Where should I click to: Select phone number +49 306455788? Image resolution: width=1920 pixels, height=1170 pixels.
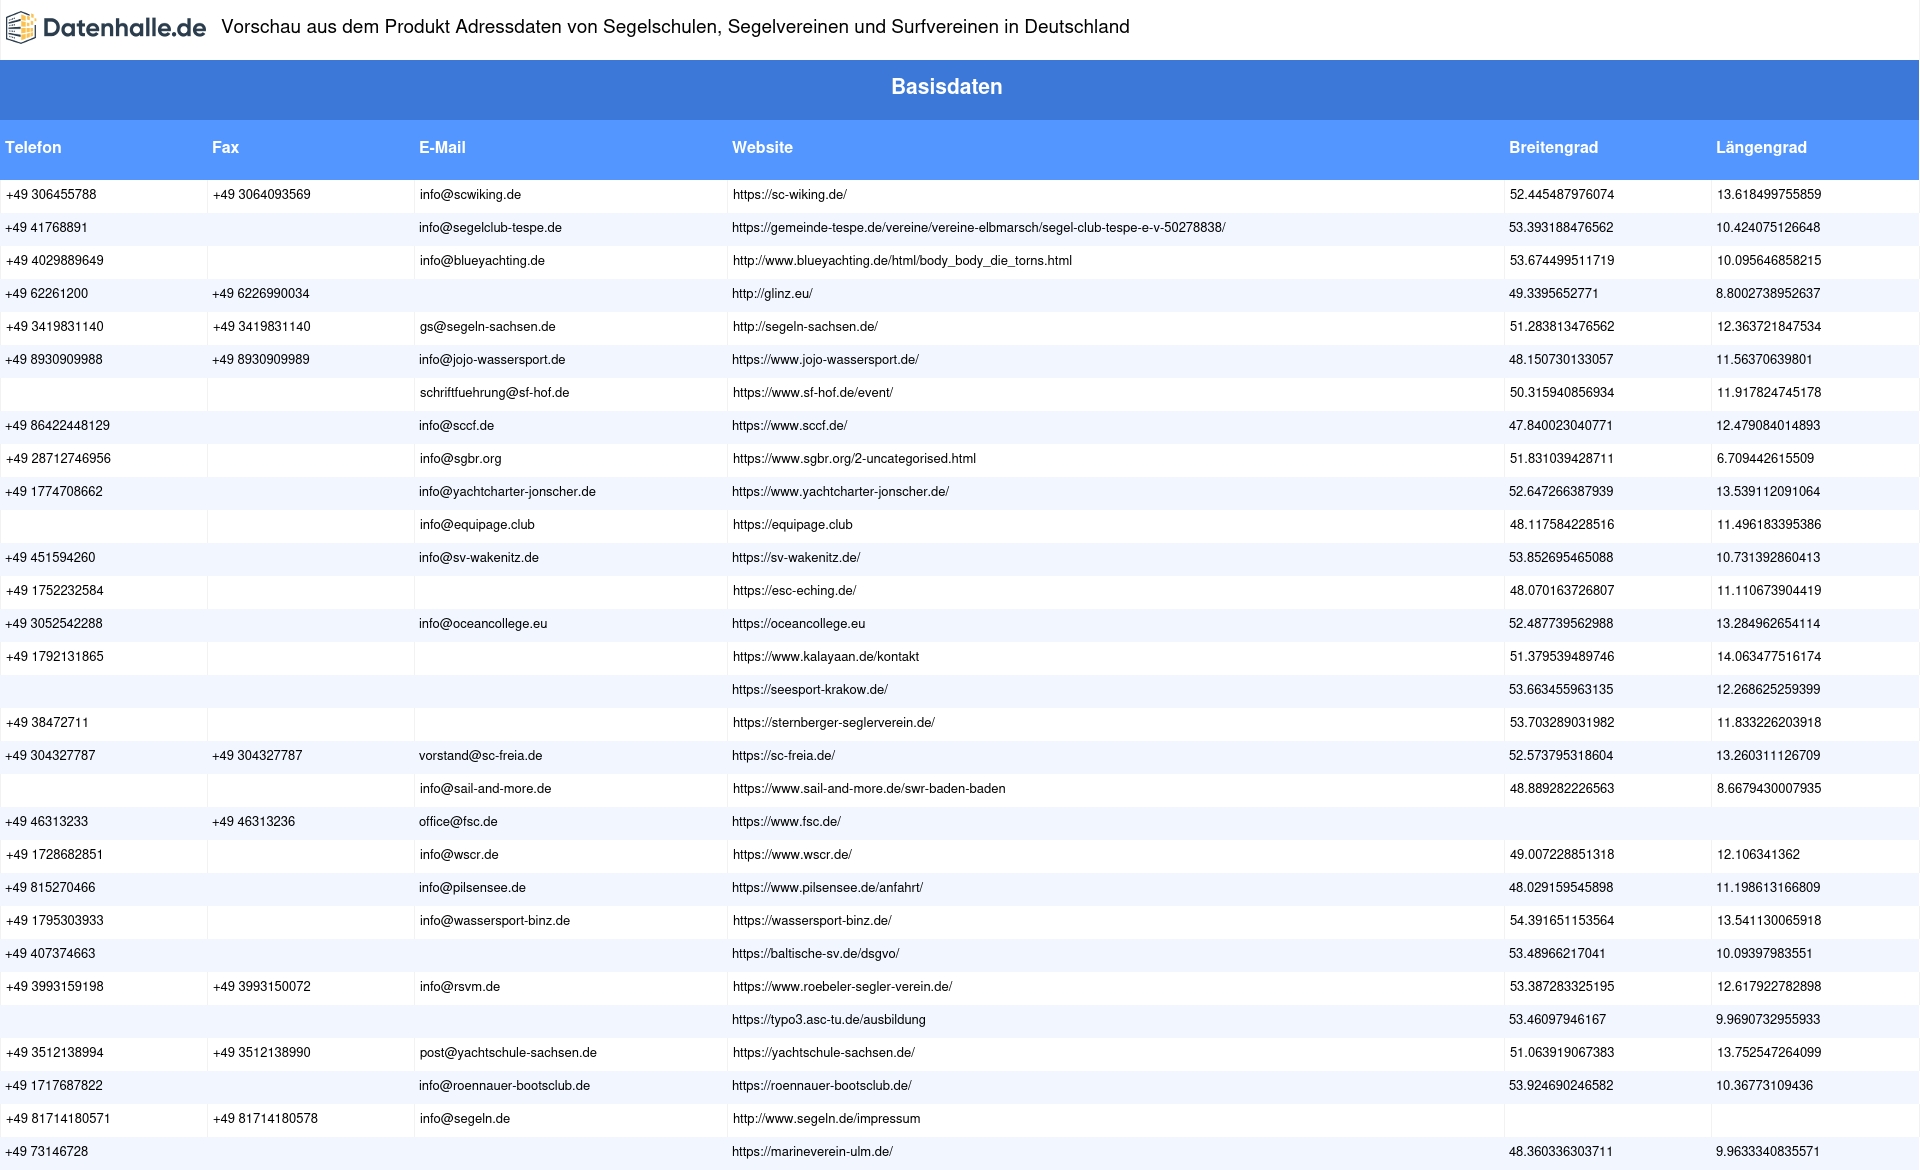coord(51,195)
